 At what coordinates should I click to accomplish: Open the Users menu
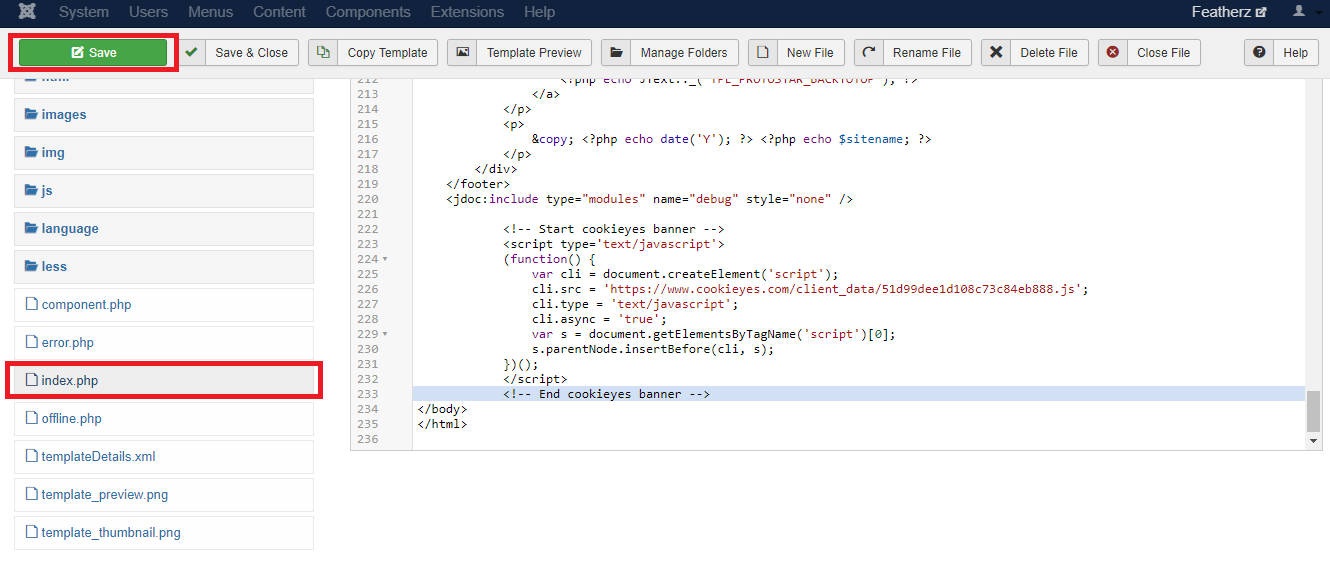pos(149,12)
